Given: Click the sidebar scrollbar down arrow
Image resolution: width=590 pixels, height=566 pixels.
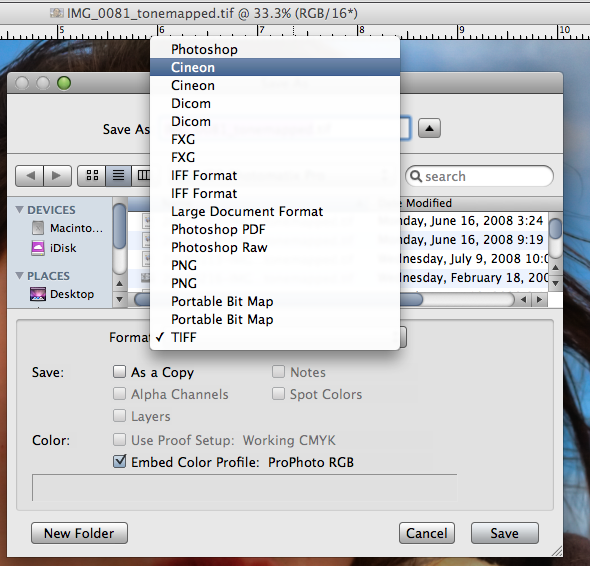Looking at the screenshot, I should click(x=120, y=300).
